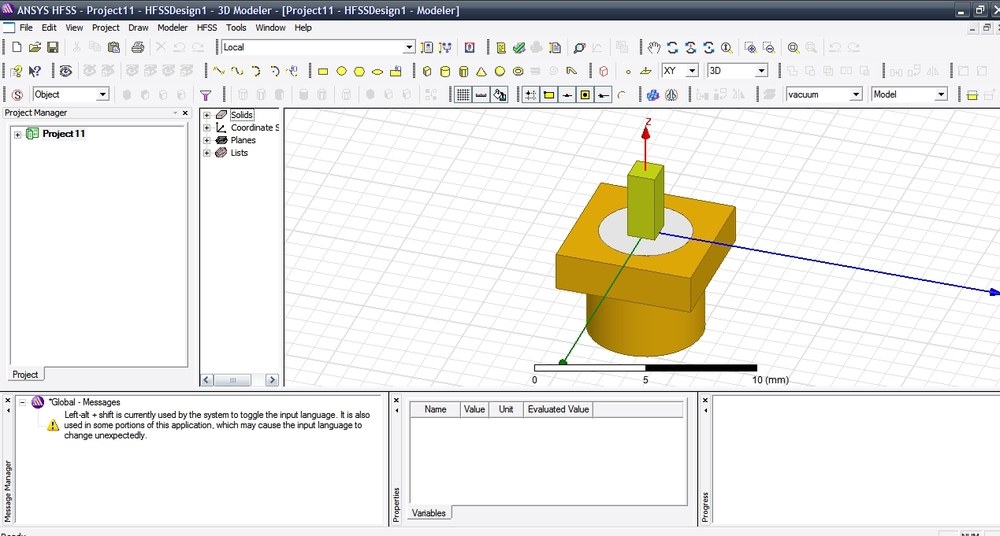The width and height of the screenshot is (1000, 536).
Task: Select the Draw Torus tool
Action: click(518, 71)
